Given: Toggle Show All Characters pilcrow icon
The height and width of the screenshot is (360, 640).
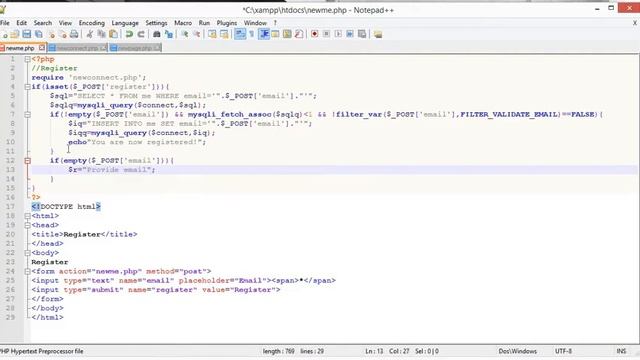Looking at the screenshot, I should [x=251, y=34].
